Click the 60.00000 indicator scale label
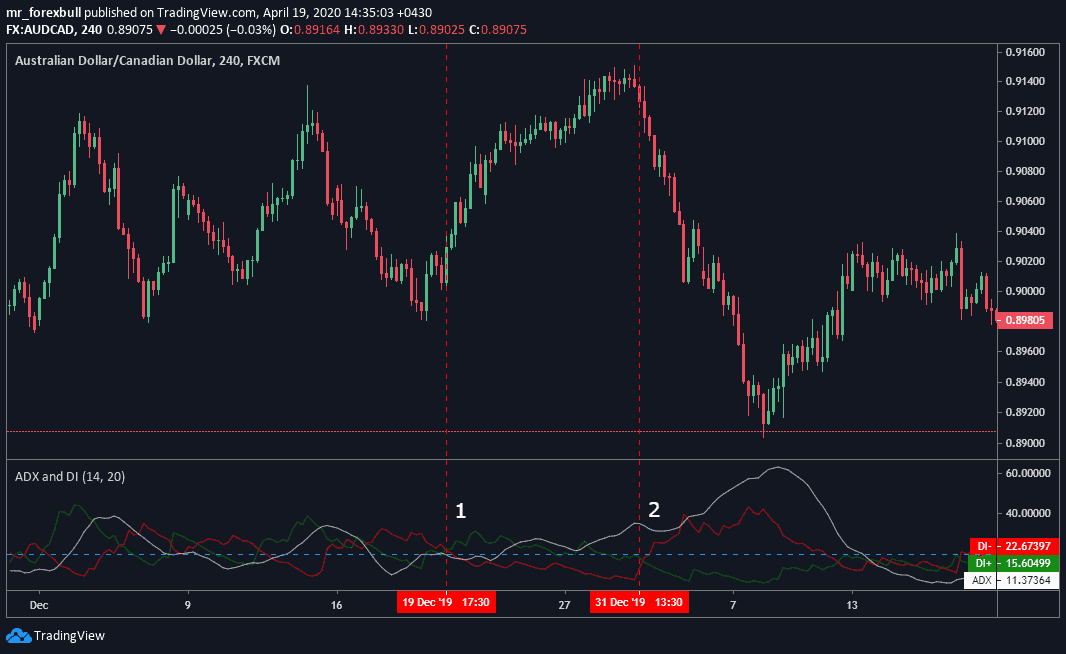 (1032, 472)
